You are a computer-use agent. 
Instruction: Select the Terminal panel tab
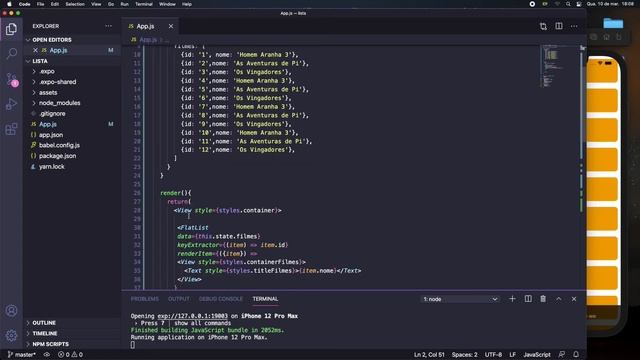265,299
